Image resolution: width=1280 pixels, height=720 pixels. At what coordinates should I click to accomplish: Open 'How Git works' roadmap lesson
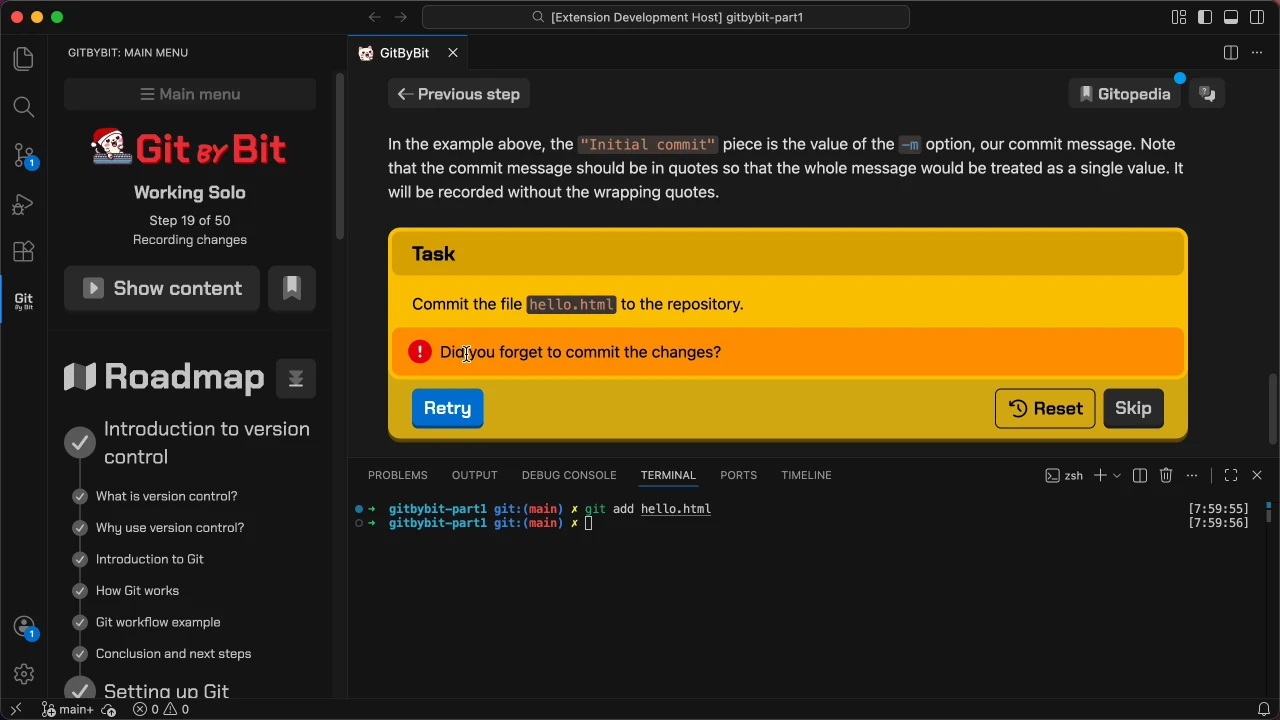coord(137,591)
